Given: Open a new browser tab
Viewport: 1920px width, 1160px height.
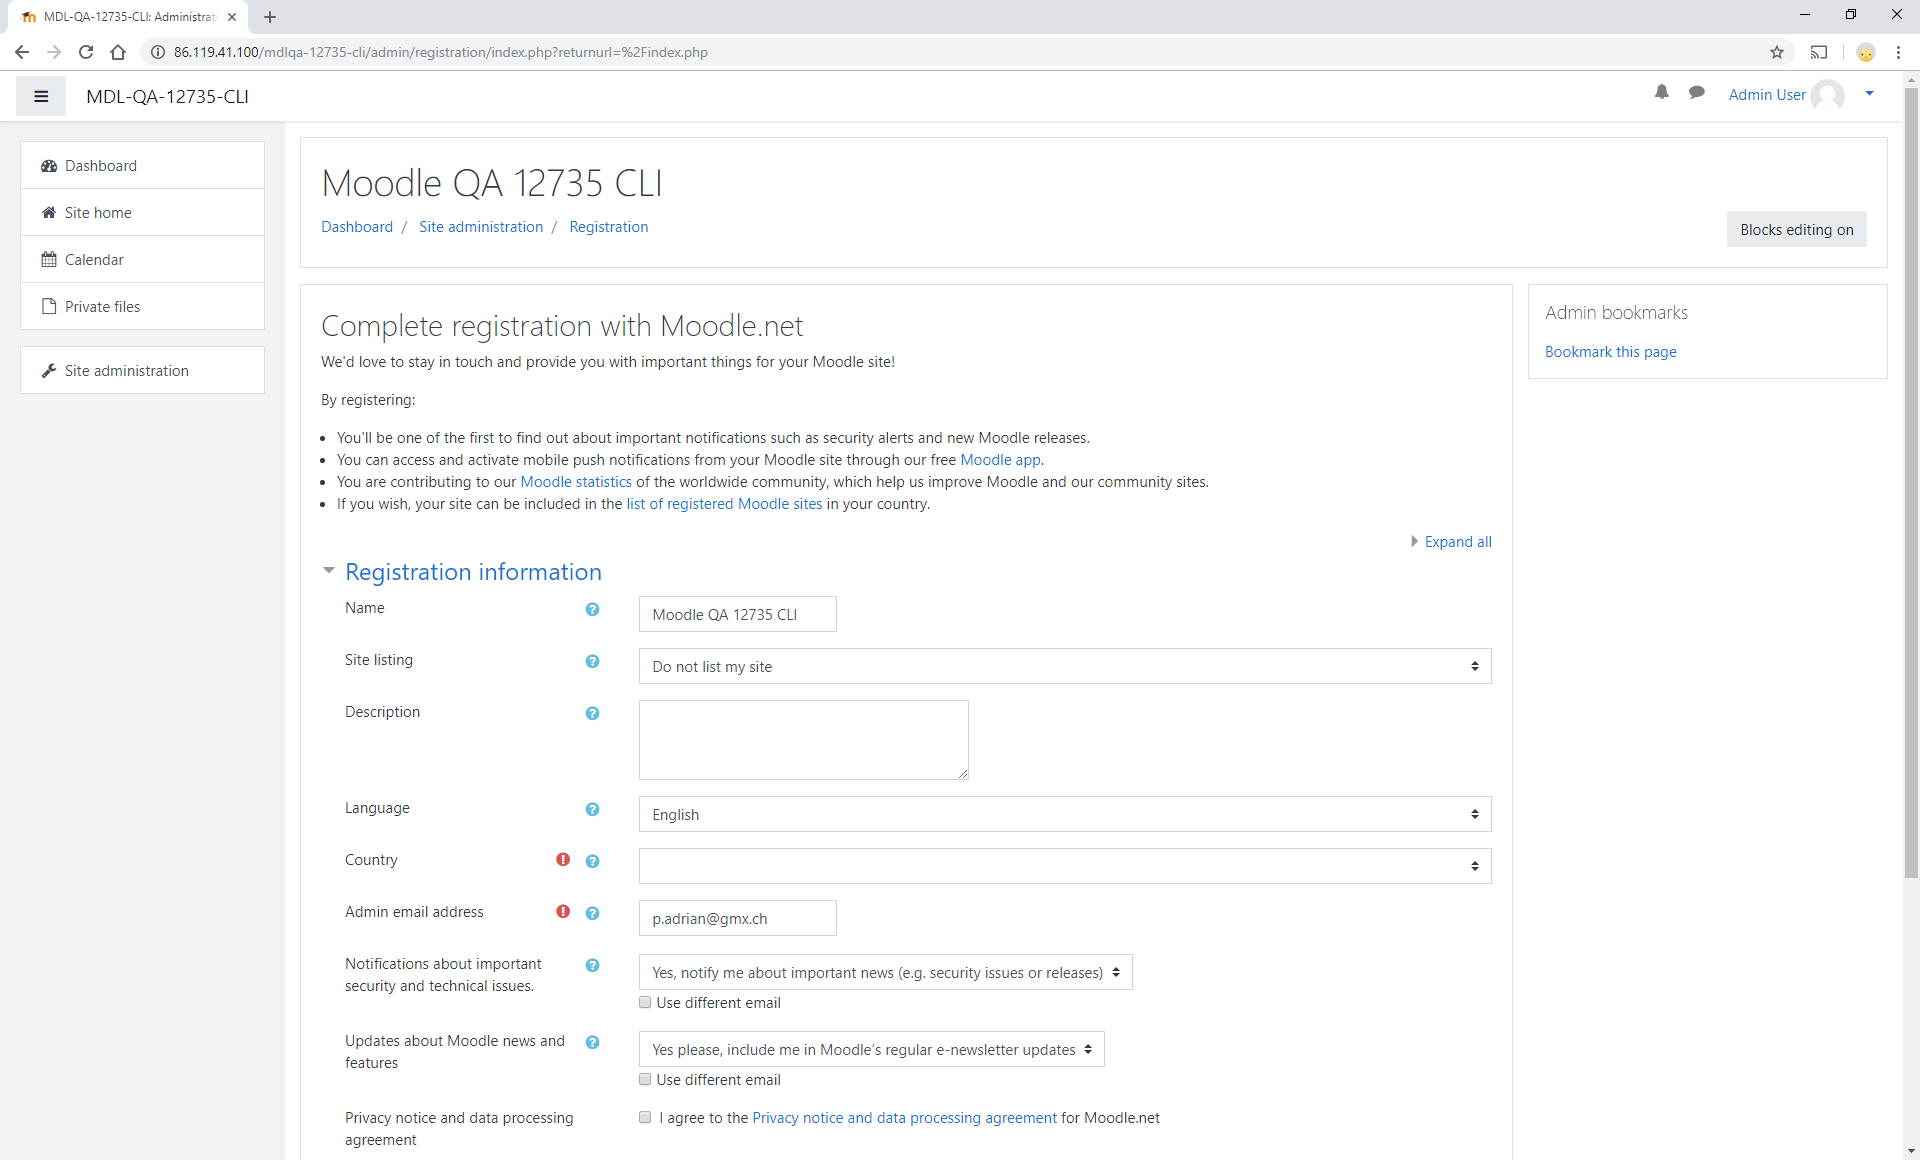Looking at the screenshot, I should [x=270, y=17].
